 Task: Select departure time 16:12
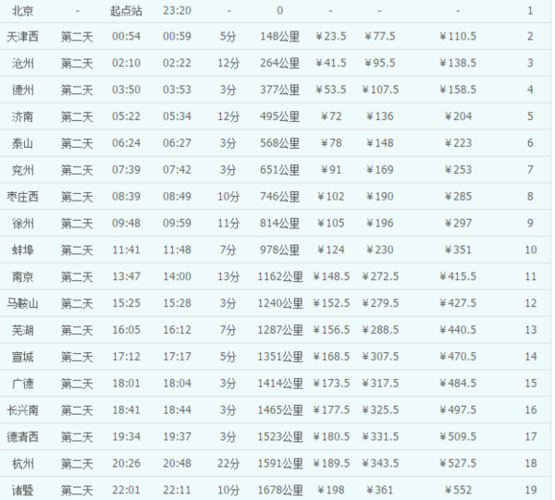point(177,330)
